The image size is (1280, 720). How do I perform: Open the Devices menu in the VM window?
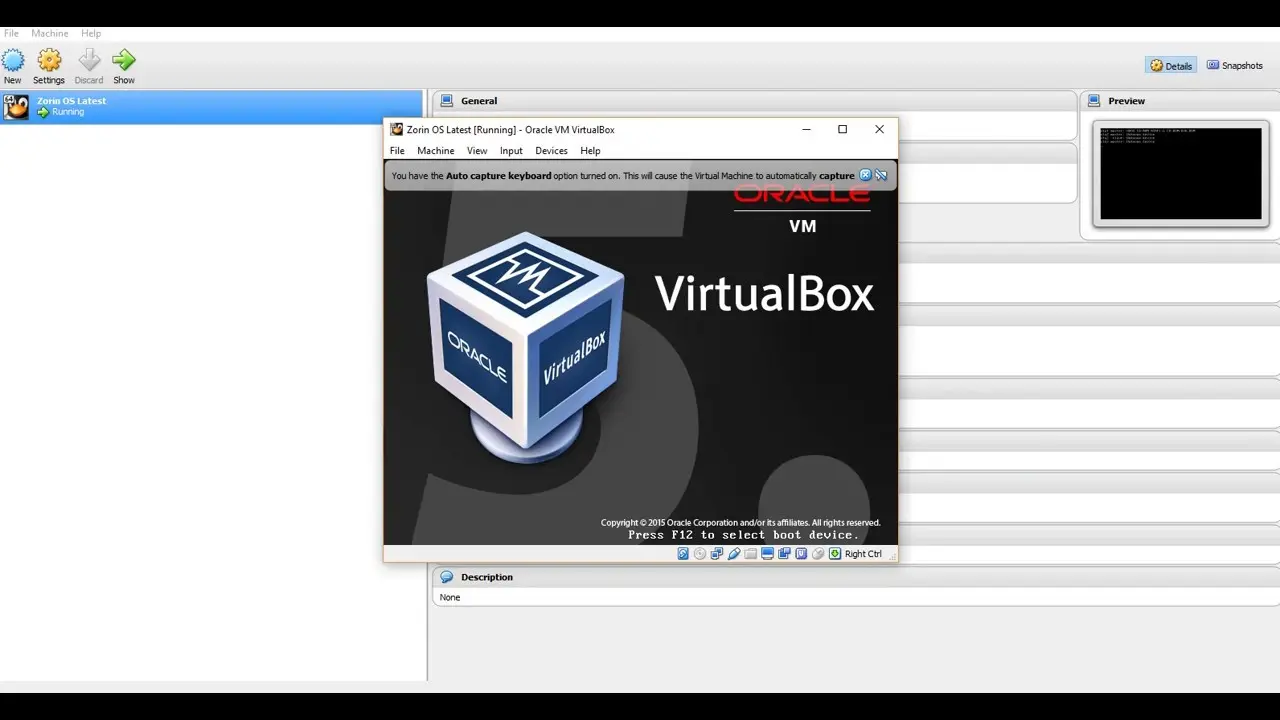point(551,151)
